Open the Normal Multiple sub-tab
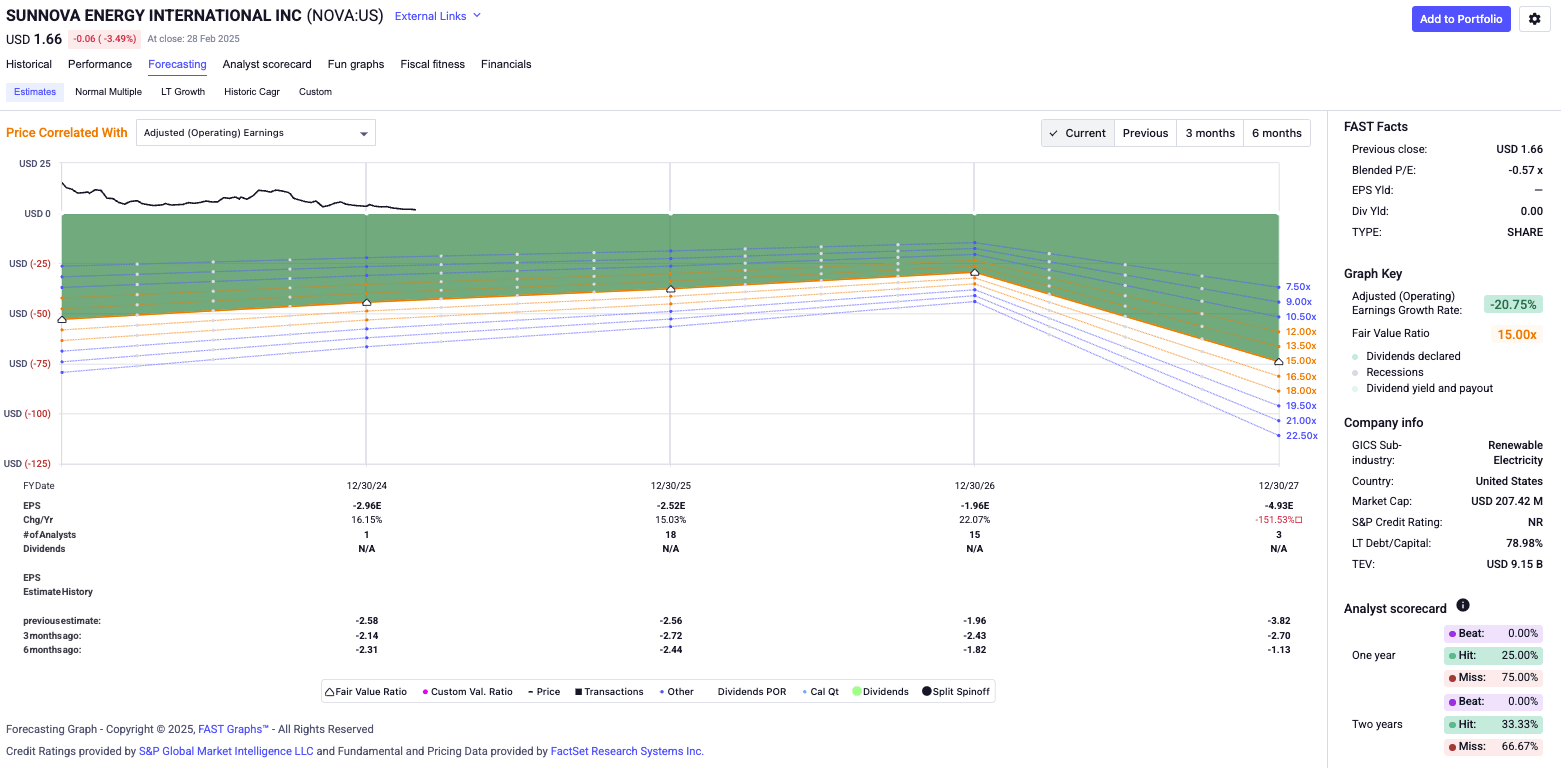1561x768 pixels. click(x=108, y=91)
